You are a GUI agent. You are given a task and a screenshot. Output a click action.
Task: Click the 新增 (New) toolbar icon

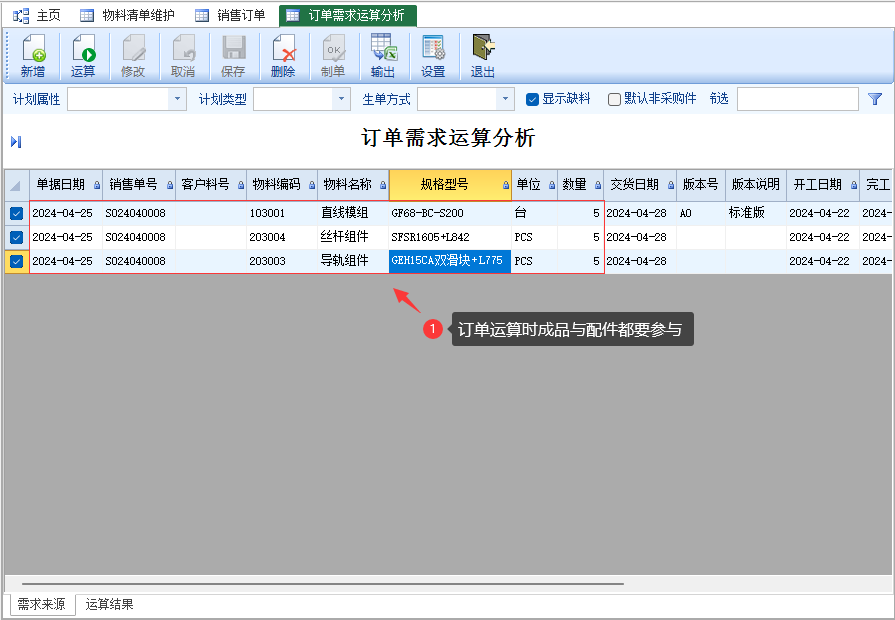click(x=33, y=55)
